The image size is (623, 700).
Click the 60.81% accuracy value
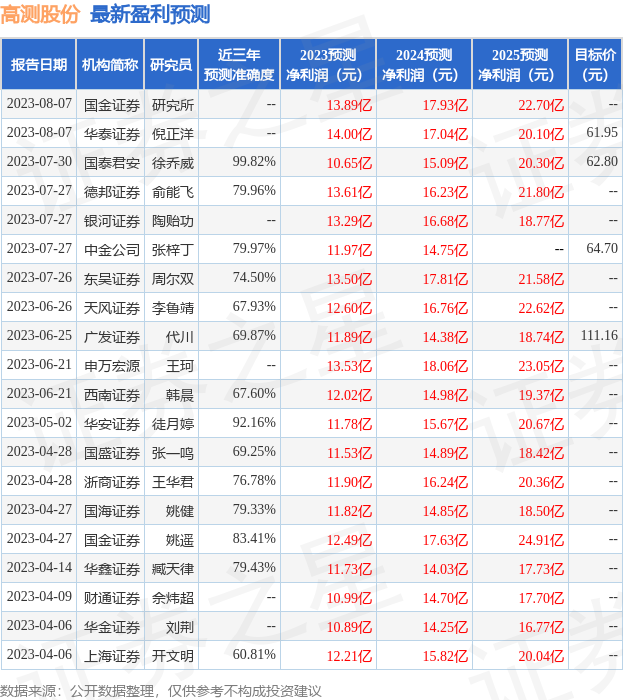254,654
